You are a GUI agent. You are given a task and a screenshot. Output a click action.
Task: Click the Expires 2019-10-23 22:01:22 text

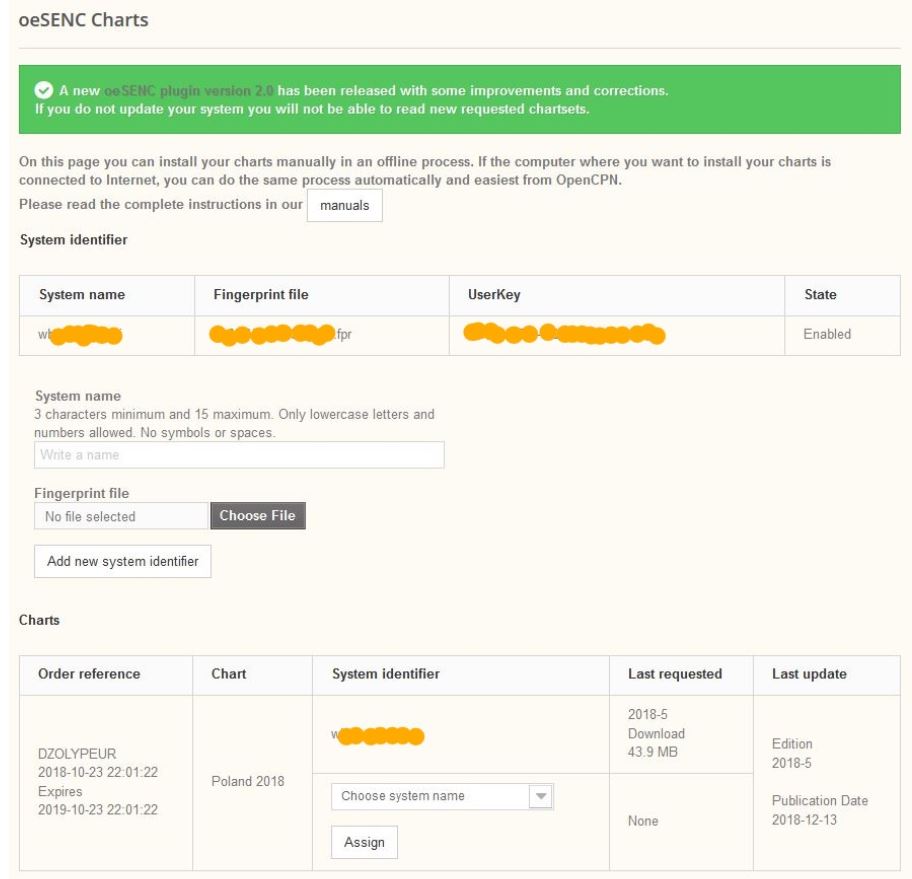pyautogui.click(x=98, y=800)
